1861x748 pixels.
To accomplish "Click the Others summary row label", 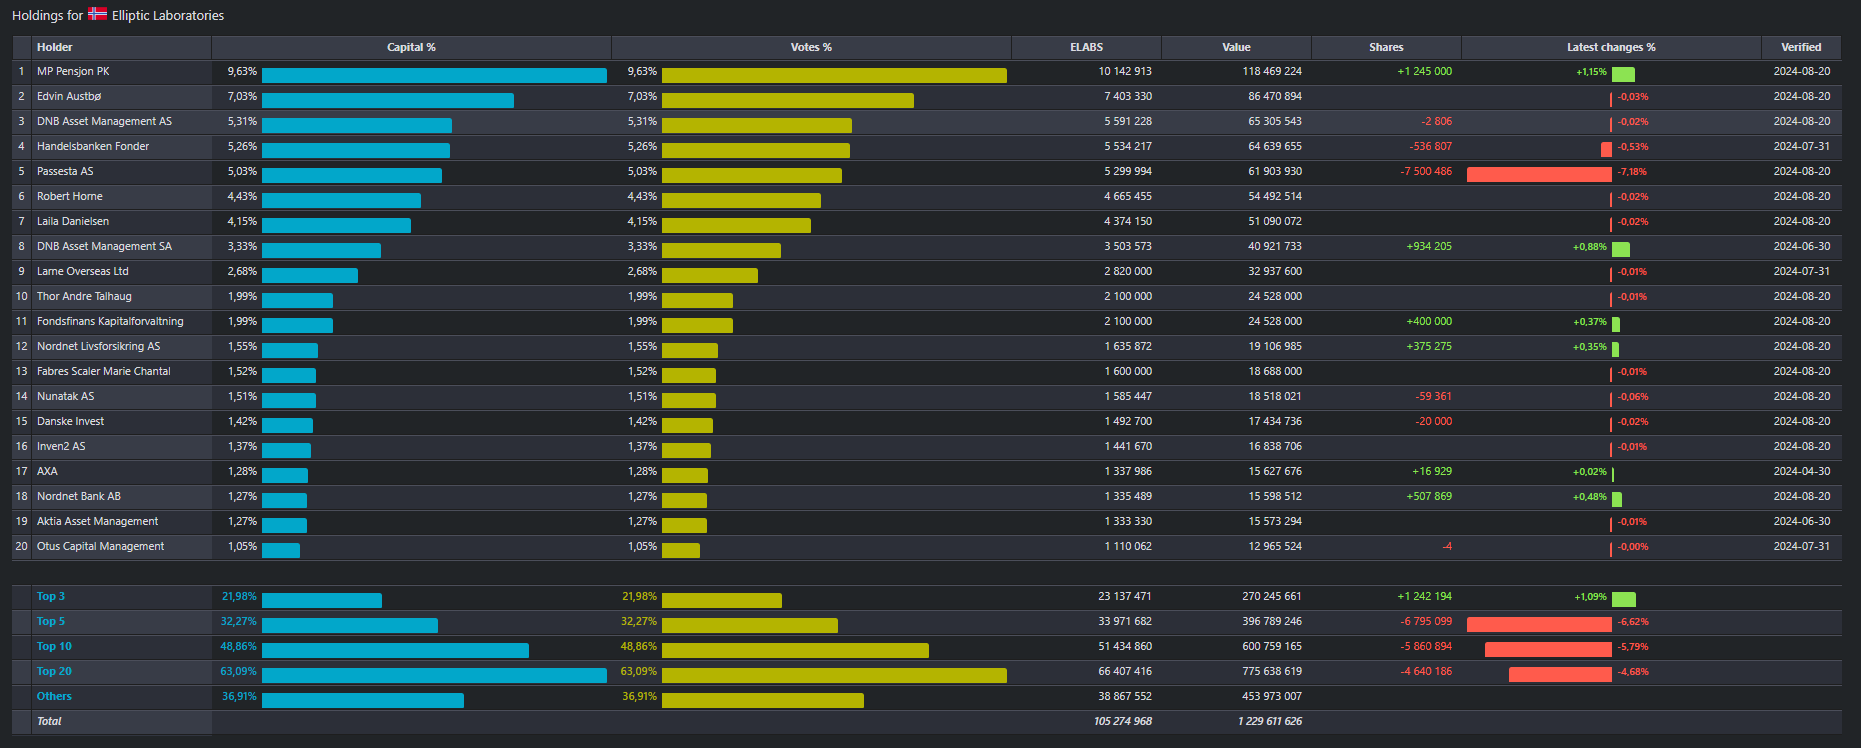I will [54, 697].
